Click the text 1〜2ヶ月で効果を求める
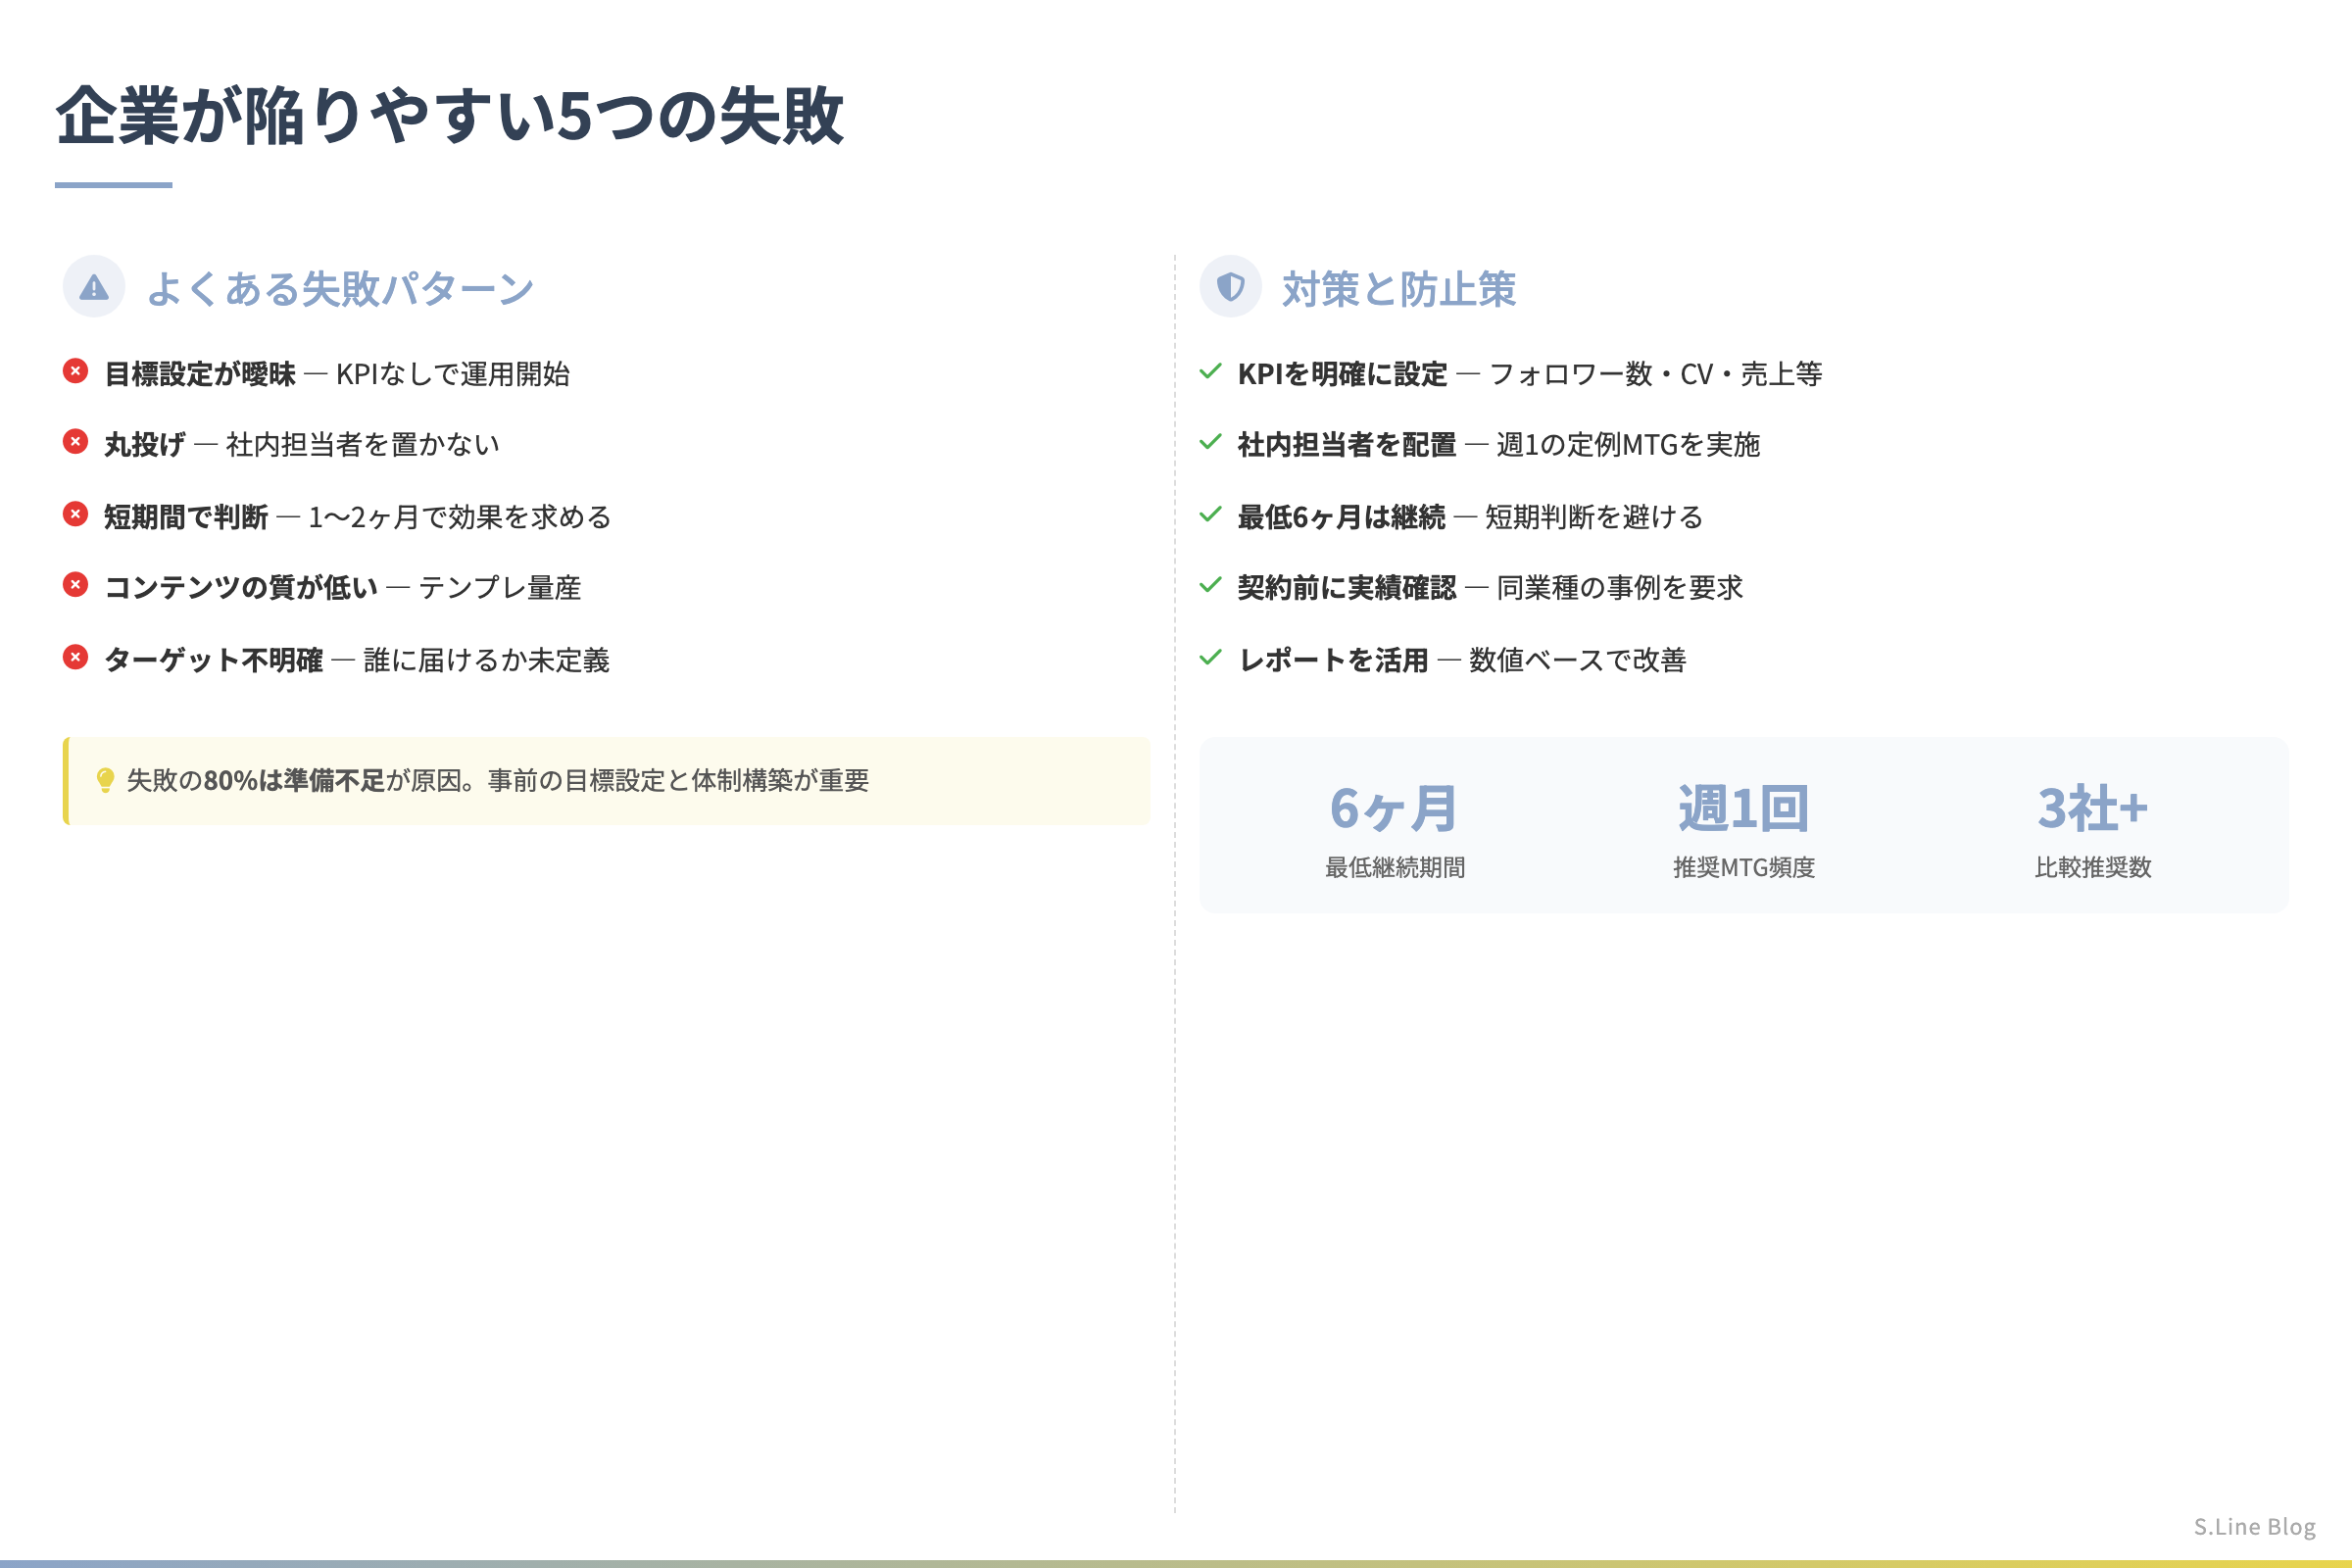This screenshot has width=2352, height=1568. [x=459, y=517]
